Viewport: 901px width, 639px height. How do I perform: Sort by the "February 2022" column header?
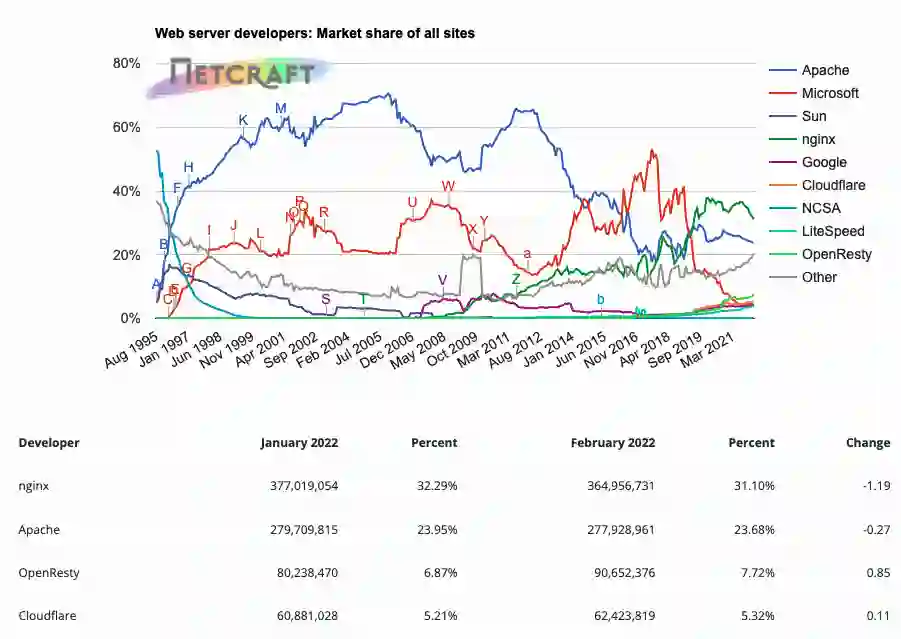click(612, 442)
